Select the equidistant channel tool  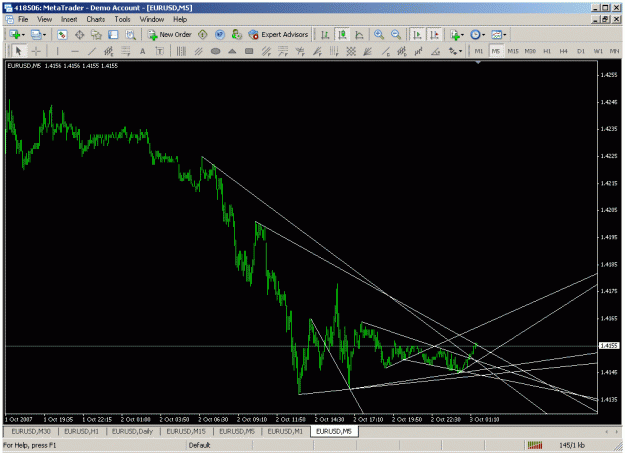(108, 51)
